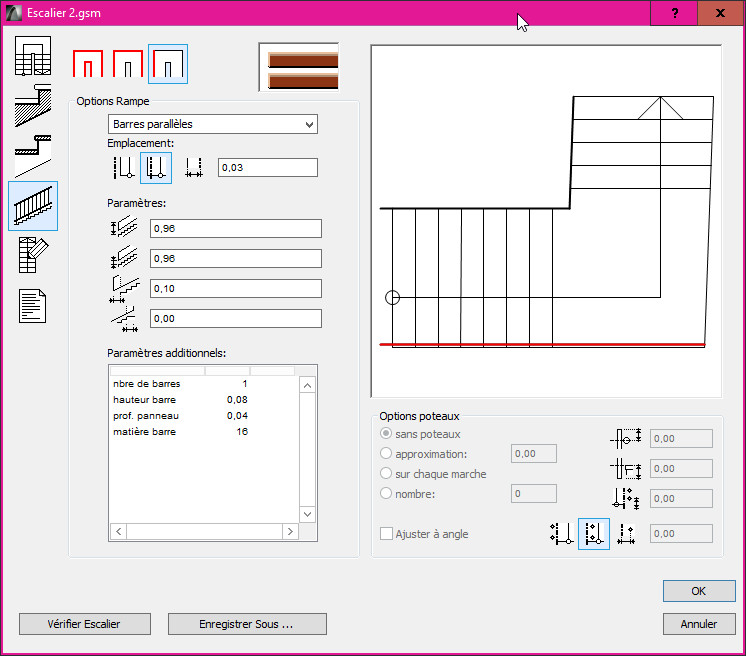Click the stair start offset icon
The image size is (746, 656).
click(x=124, y=289)
